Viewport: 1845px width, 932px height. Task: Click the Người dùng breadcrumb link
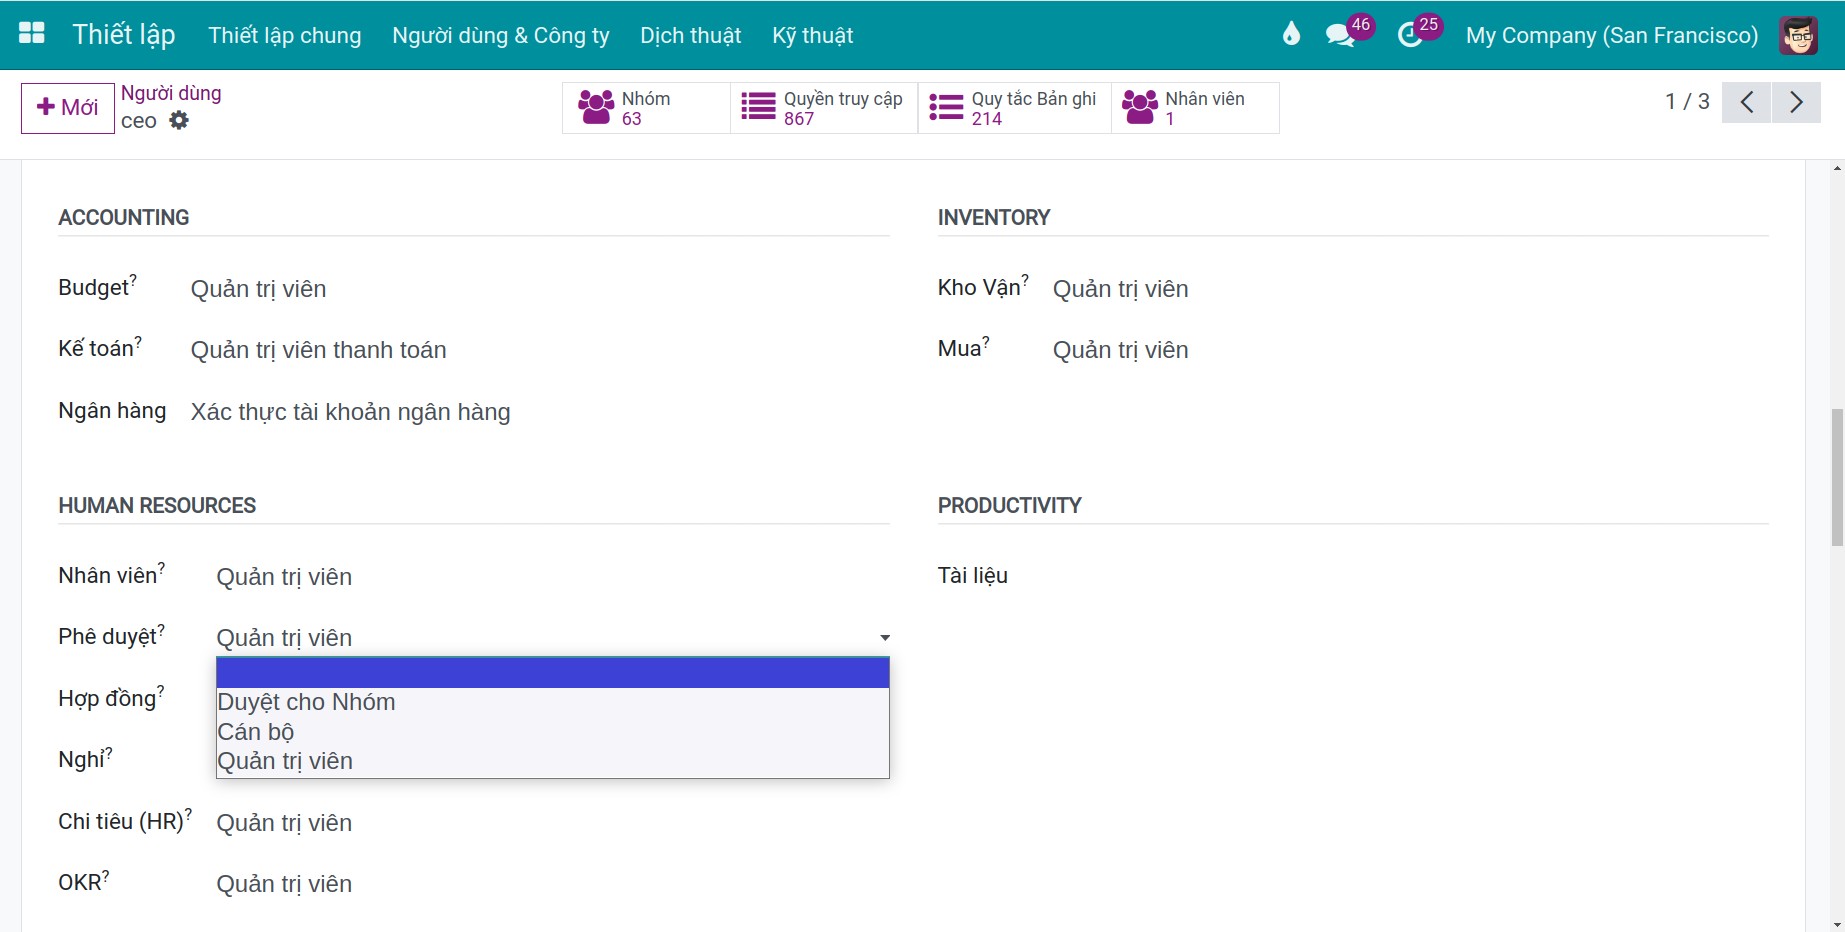(171, 93)
